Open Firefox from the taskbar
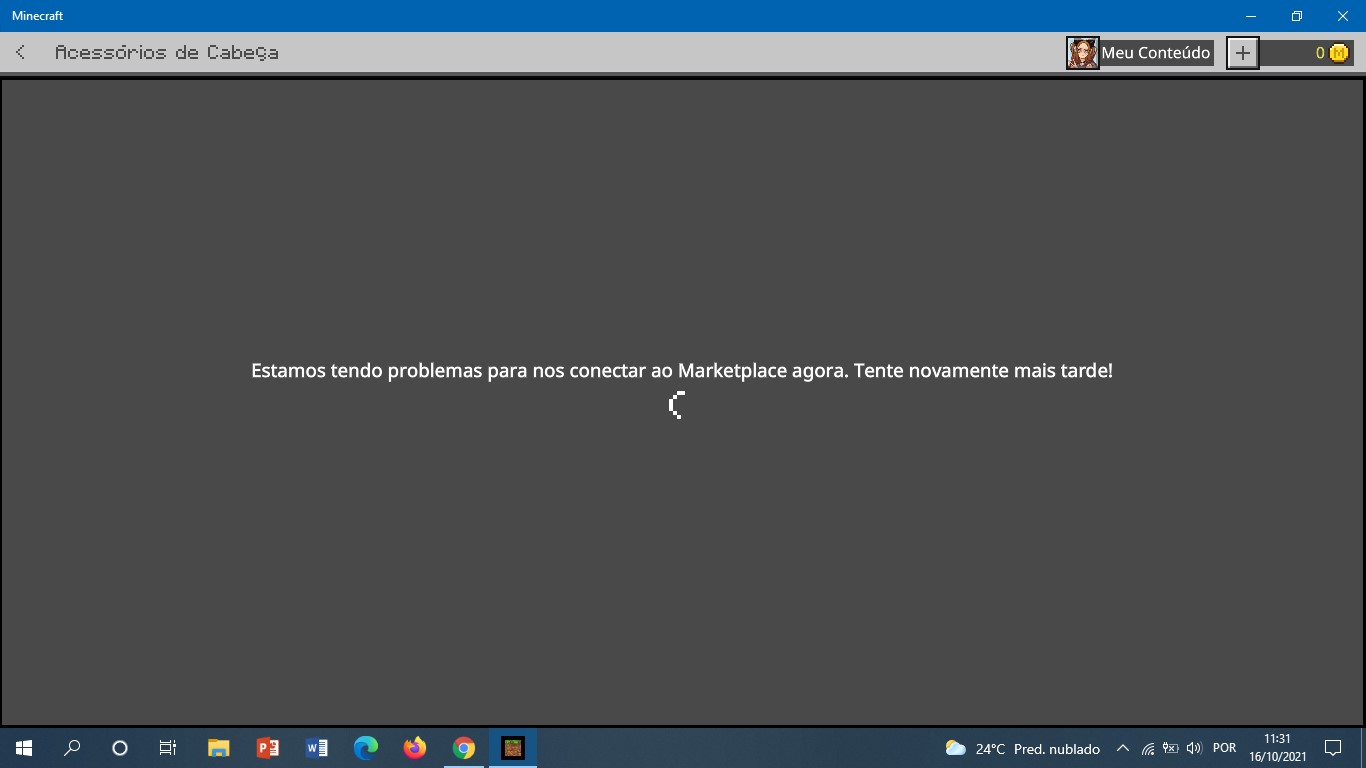The image size is (1366, 768). click(414, 748)
